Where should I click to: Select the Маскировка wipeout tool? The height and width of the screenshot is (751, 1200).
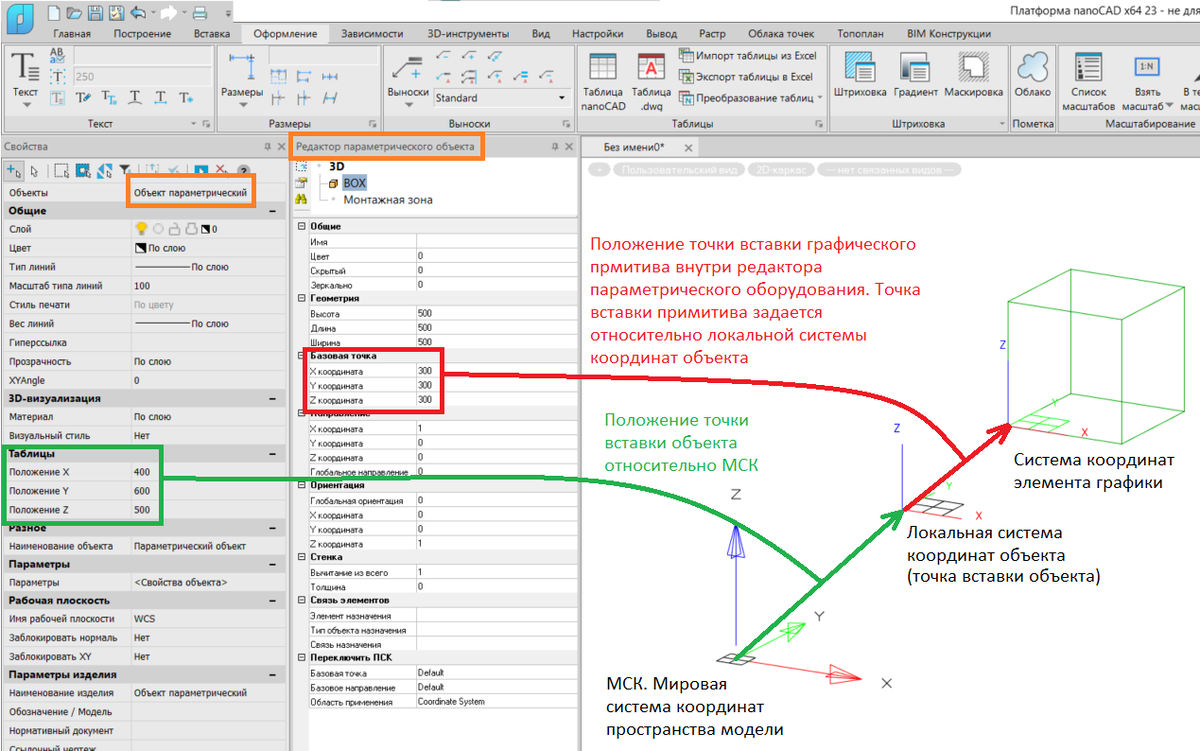[x=973, y=75]
